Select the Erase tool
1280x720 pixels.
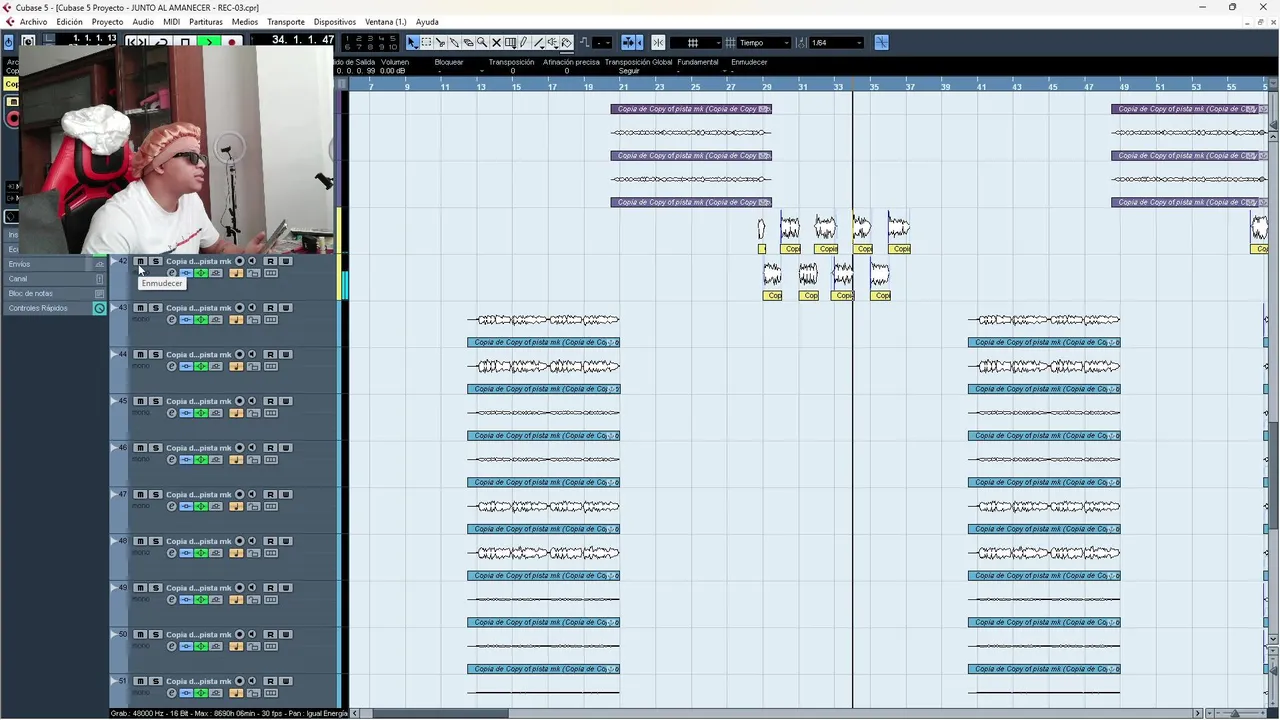pyautogui.click(x=468, y=43)
